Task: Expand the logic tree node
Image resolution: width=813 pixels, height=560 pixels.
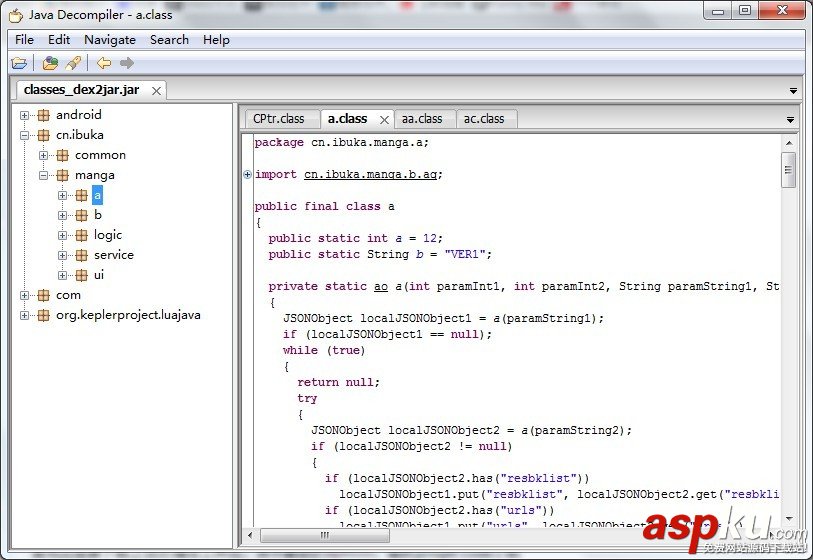Action: [x=62, y=235]
